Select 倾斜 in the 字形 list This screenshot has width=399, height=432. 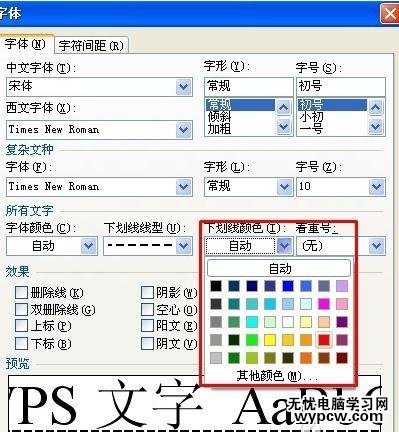pos(240,117)
